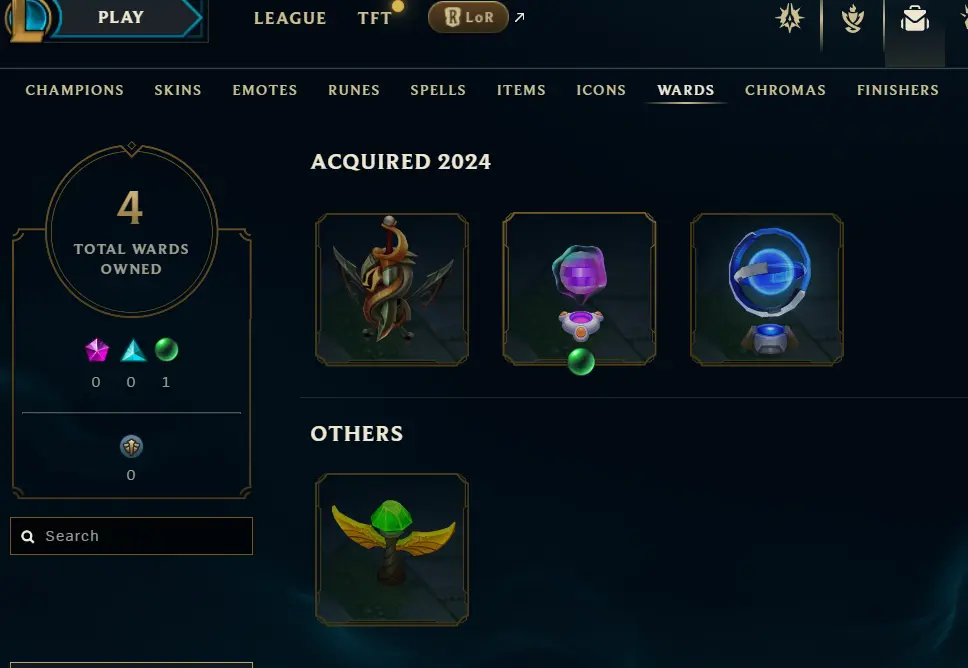Switch to the LEAGUE menu

tap(290, 19)
